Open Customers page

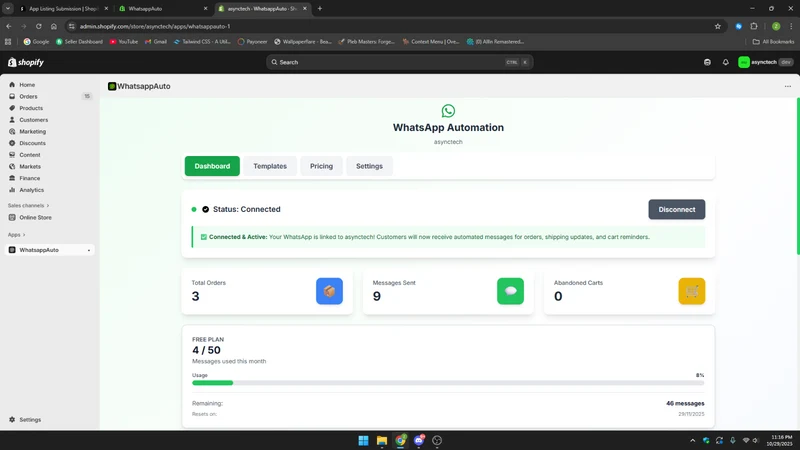[x=34, y=120]
